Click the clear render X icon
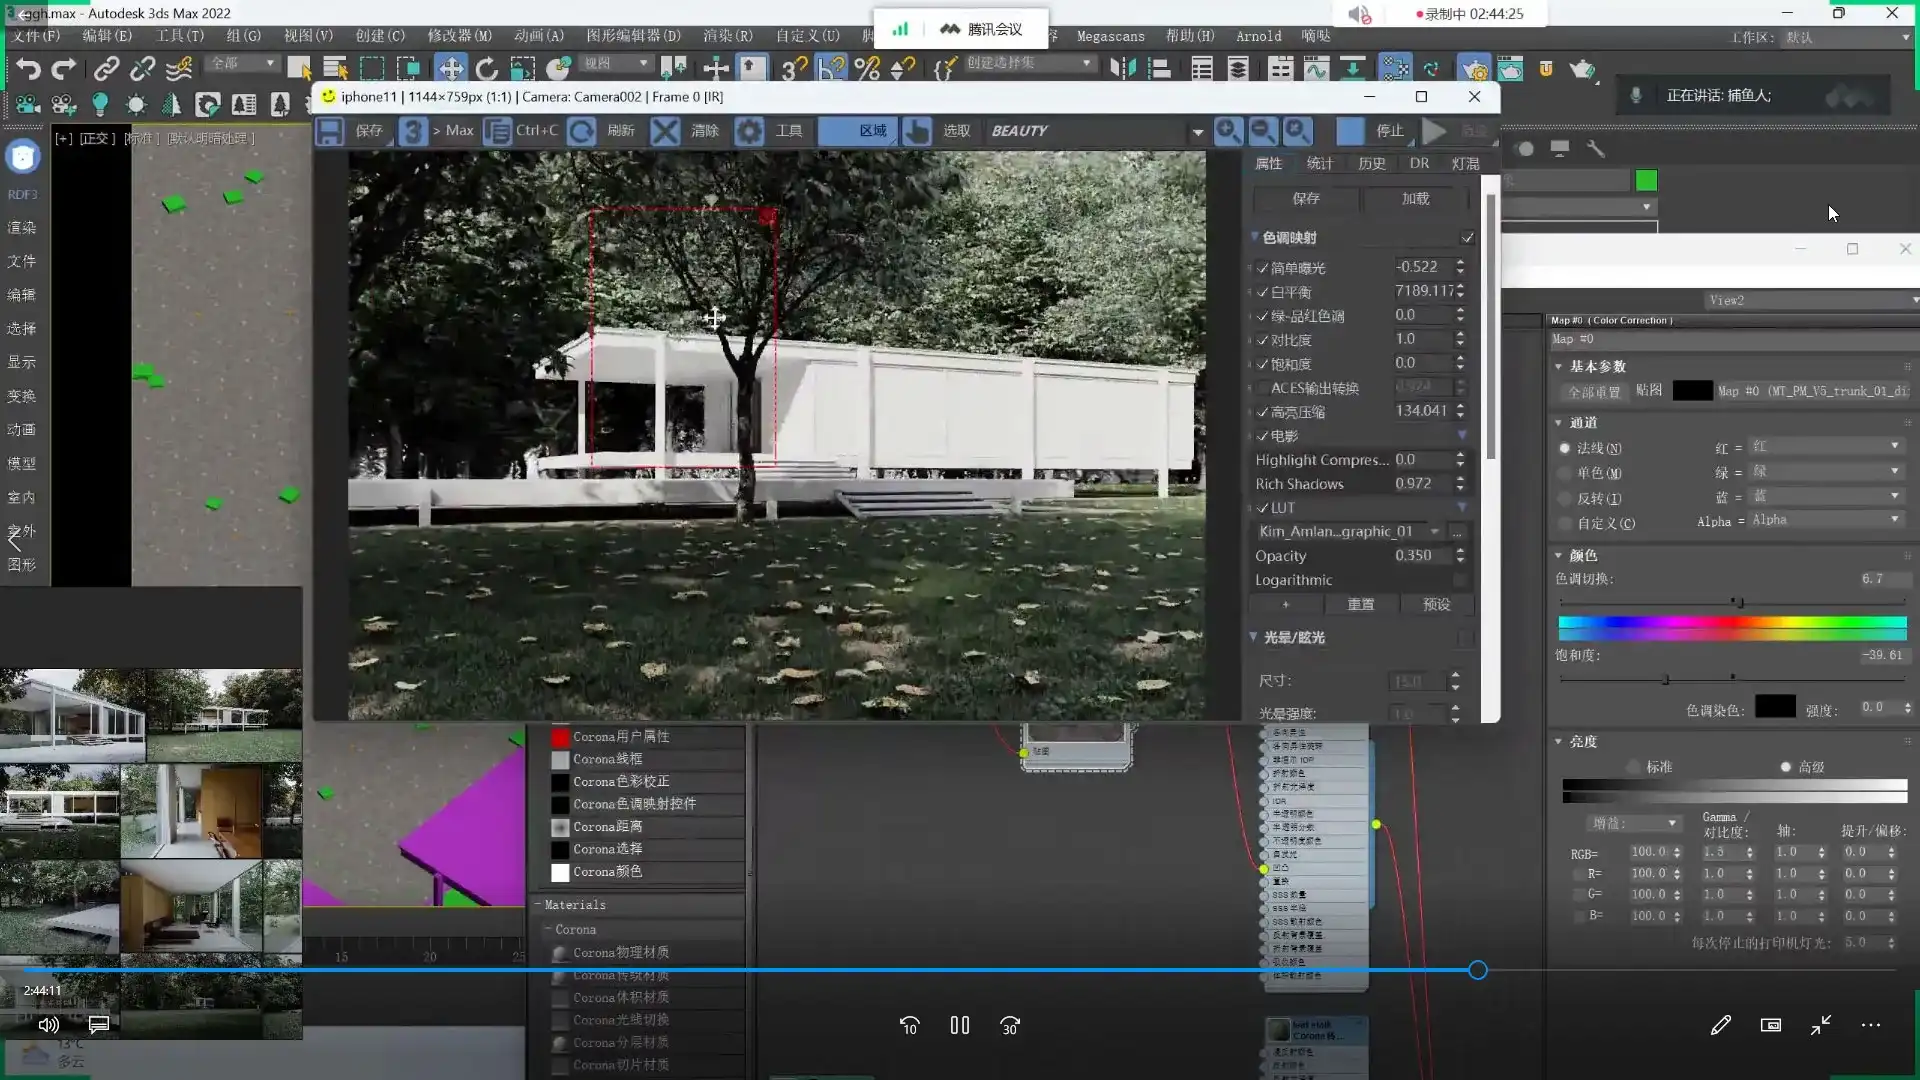Screen dimensions: 1920x1080 (x=665, y=131)
